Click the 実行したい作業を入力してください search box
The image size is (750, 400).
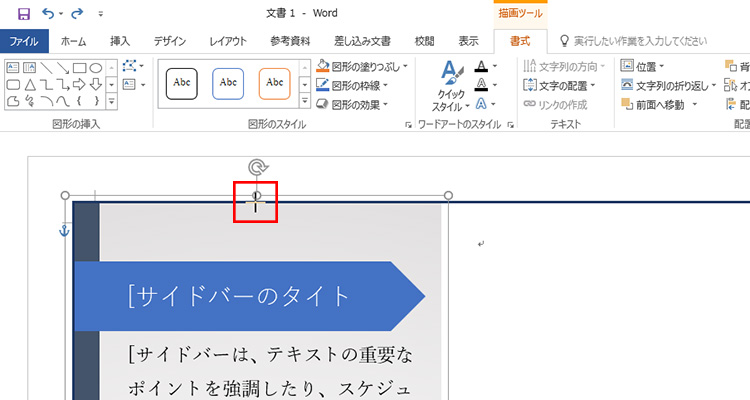coord(640,41)
